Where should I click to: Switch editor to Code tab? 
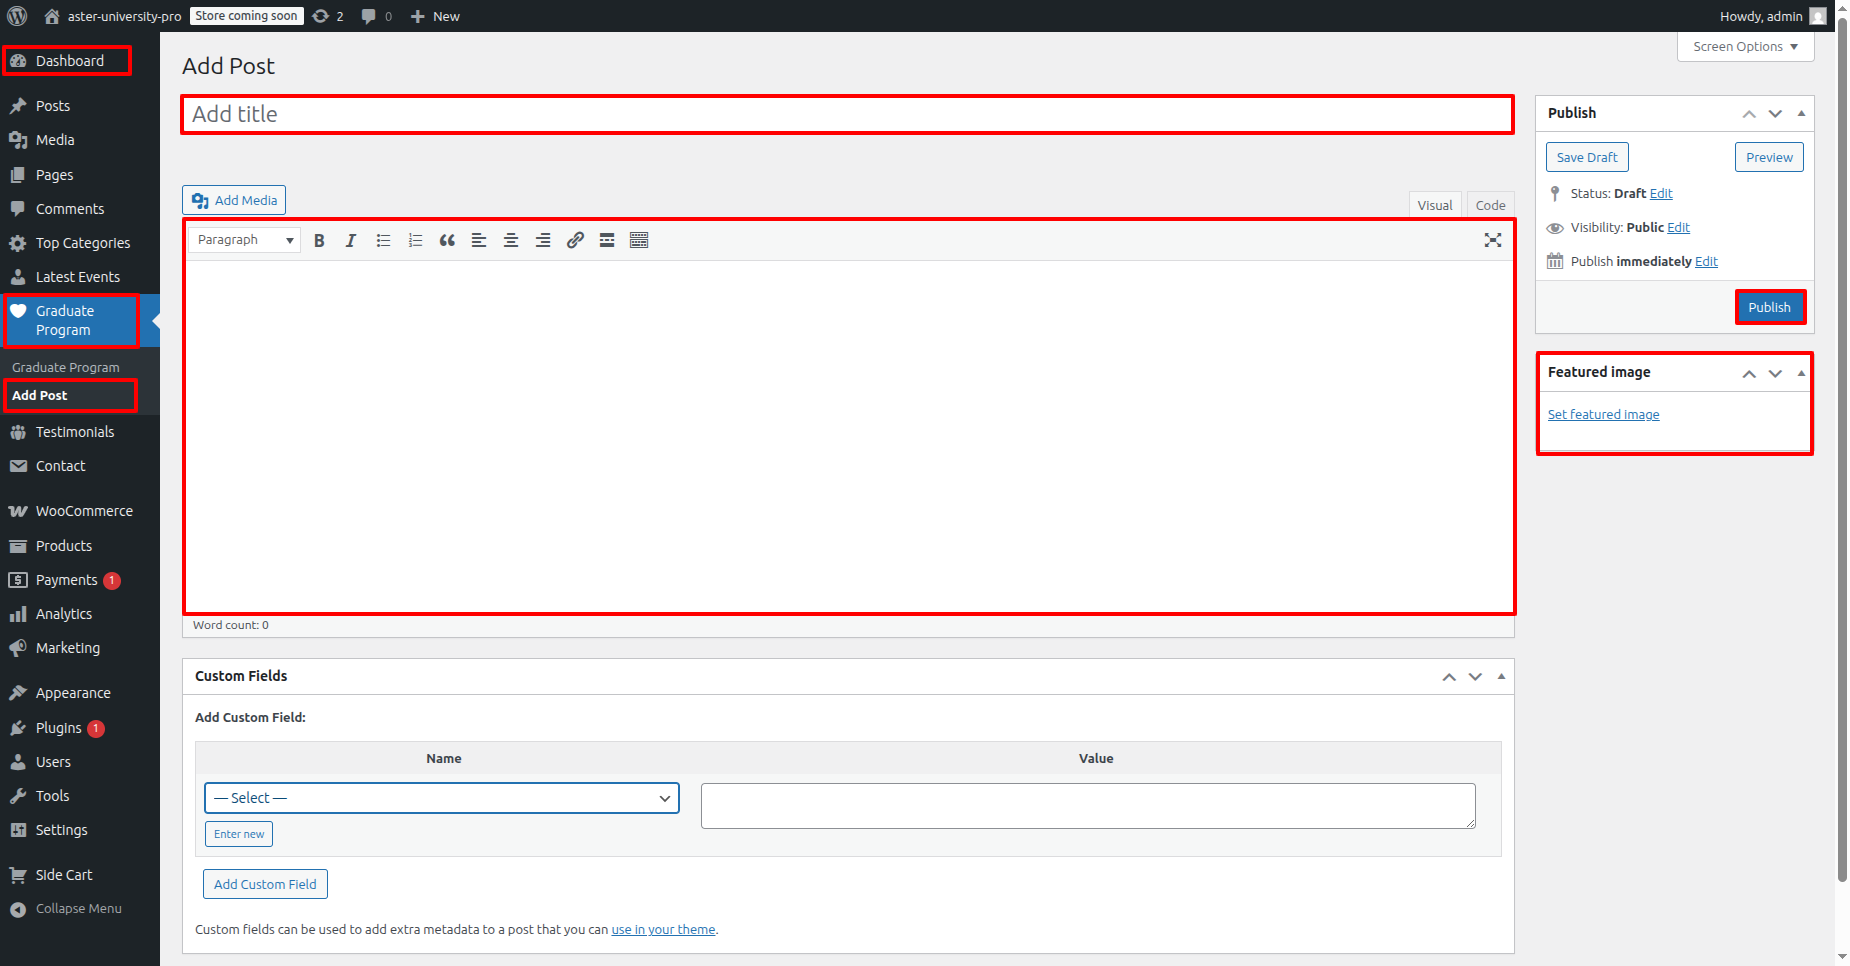pos(1490,205)
